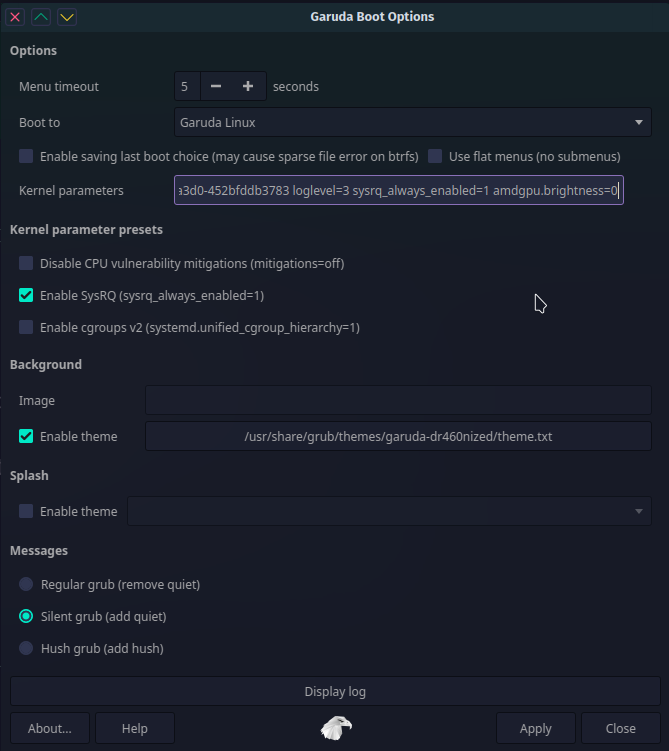Increase menu timeout with plus button
This screenshot has height=751, width=669.
click(248, 87)
